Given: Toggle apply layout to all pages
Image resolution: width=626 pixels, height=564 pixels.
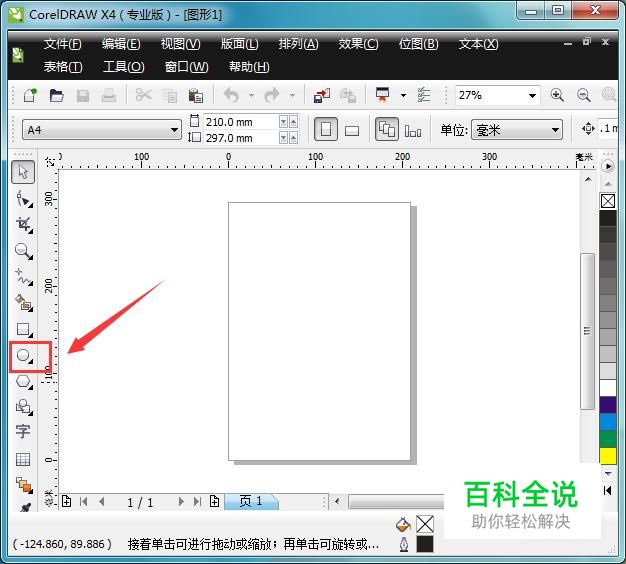Looking at the screenshot, I should 386,129.
